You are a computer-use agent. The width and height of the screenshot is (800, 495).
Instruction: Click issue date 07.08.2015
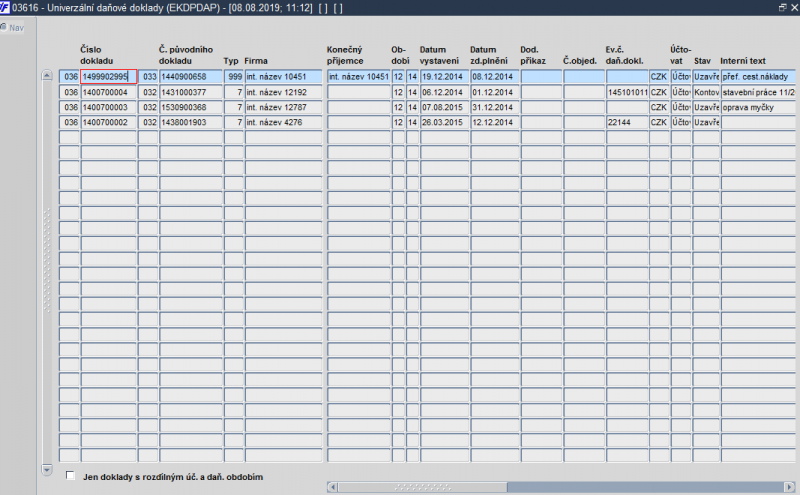pos(444,107)
